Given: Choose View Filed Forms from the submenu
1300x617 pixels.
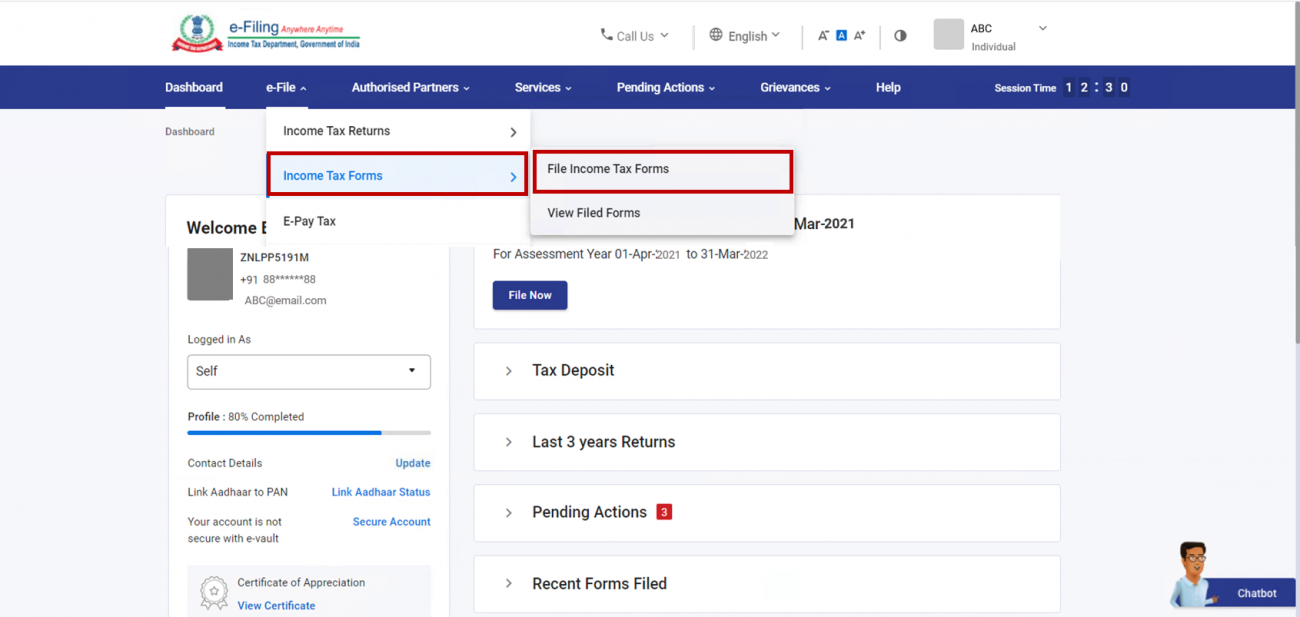Looking at the screenshot, I should tap(593, 212).
